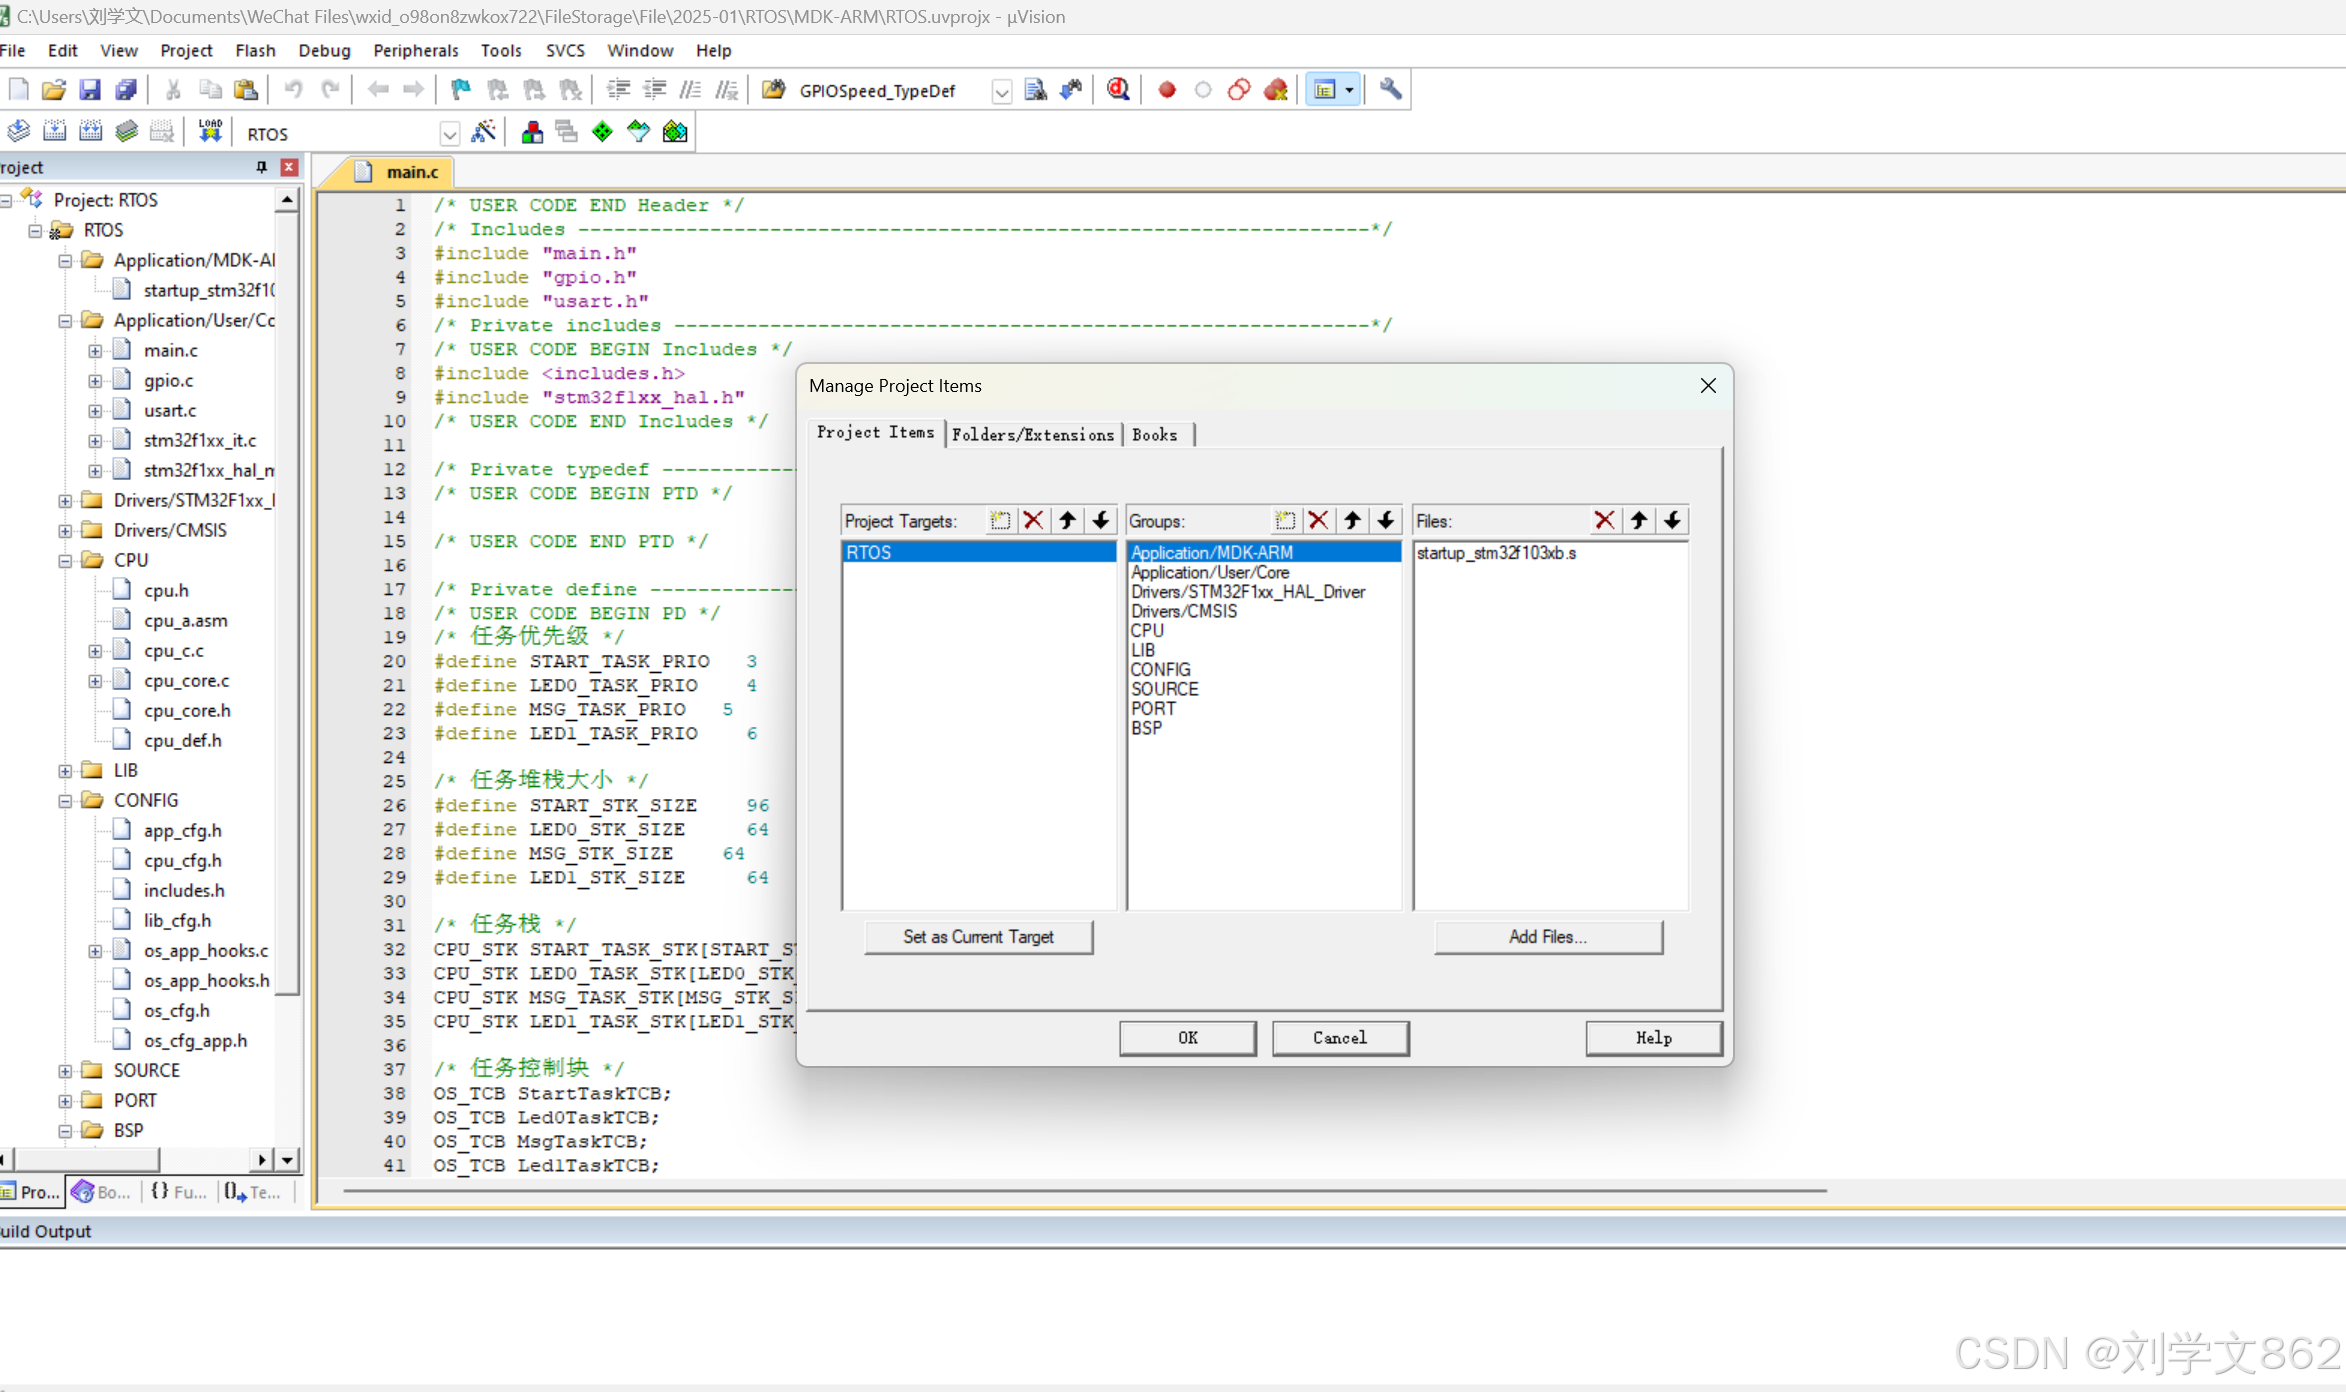This screenshot has height=1392, width=2346.
Task: Switch to the Folders/Extensions tab
Action: pyautogui.click(x=1032, y=435)
